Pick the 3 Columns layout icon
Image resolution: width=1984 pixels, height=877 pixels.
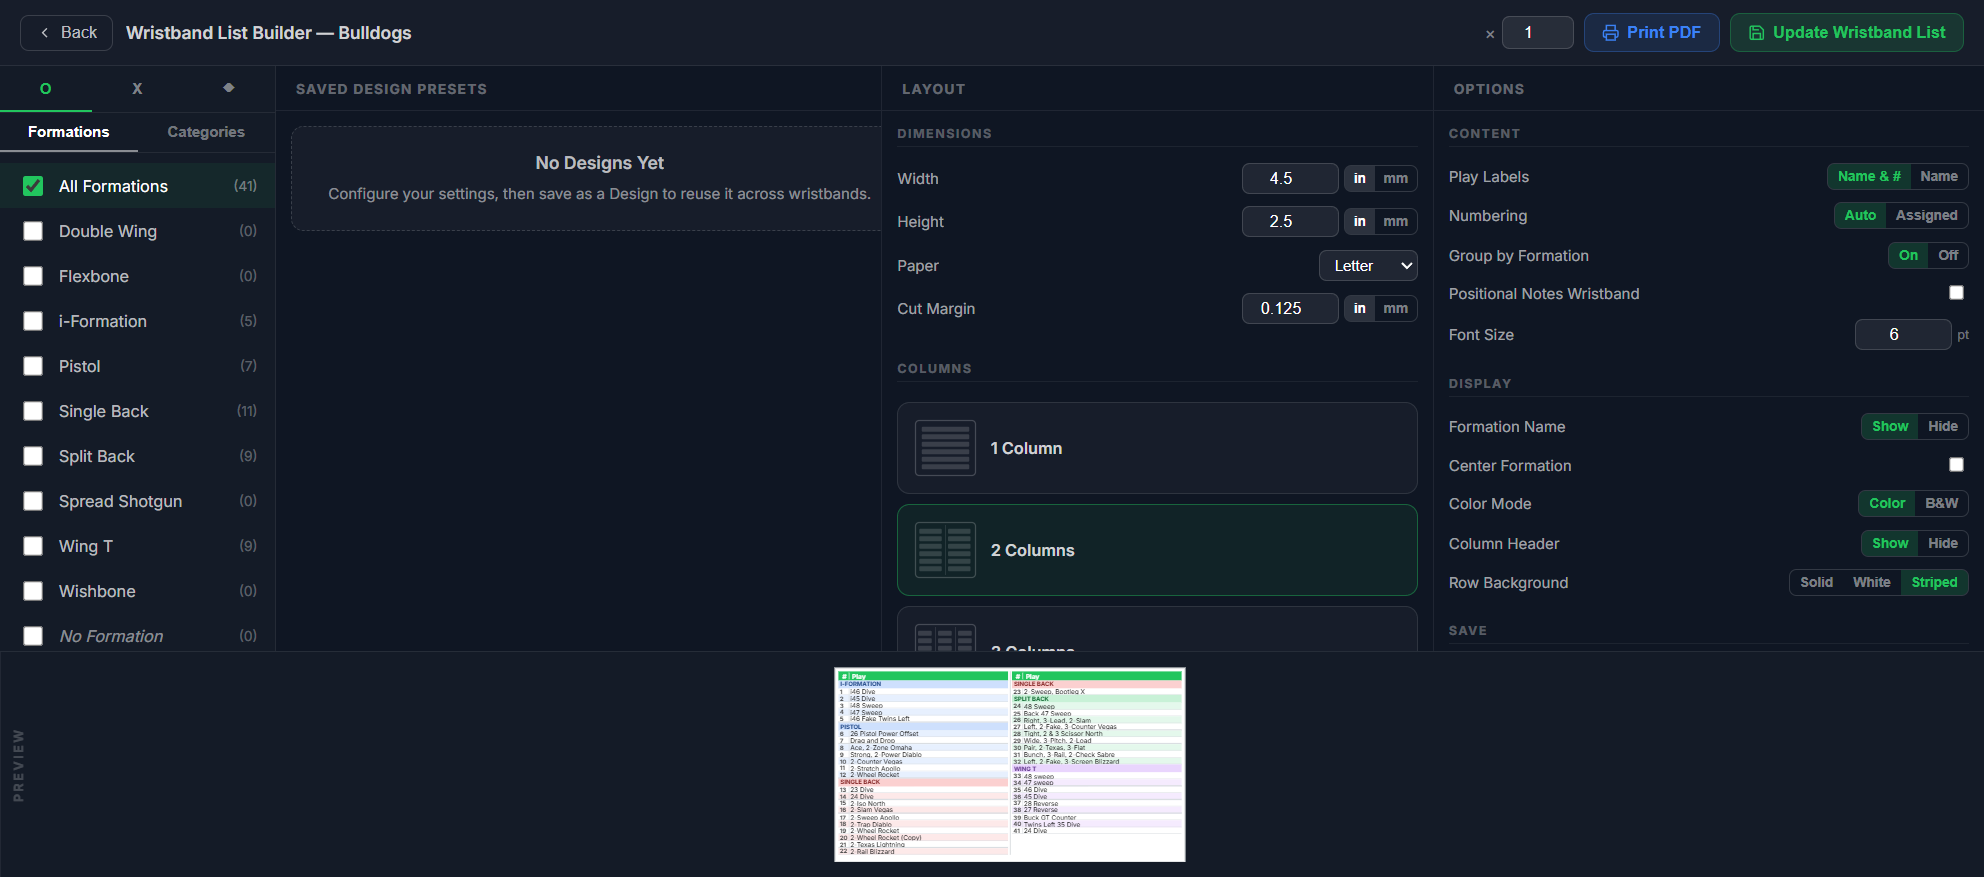tap(945, 638)
